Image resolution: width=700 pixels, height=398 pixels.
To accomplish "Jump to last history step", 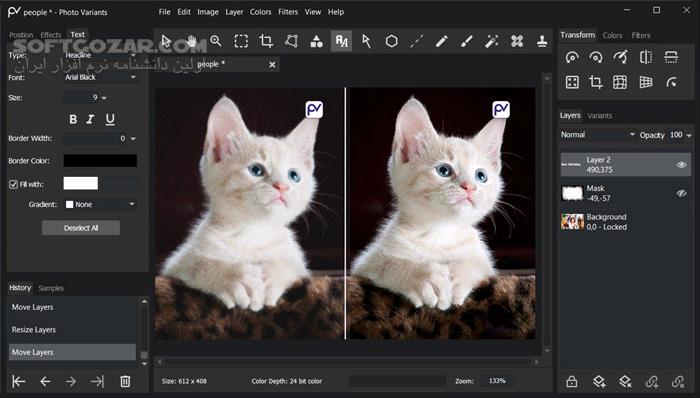I will [97, 381].
